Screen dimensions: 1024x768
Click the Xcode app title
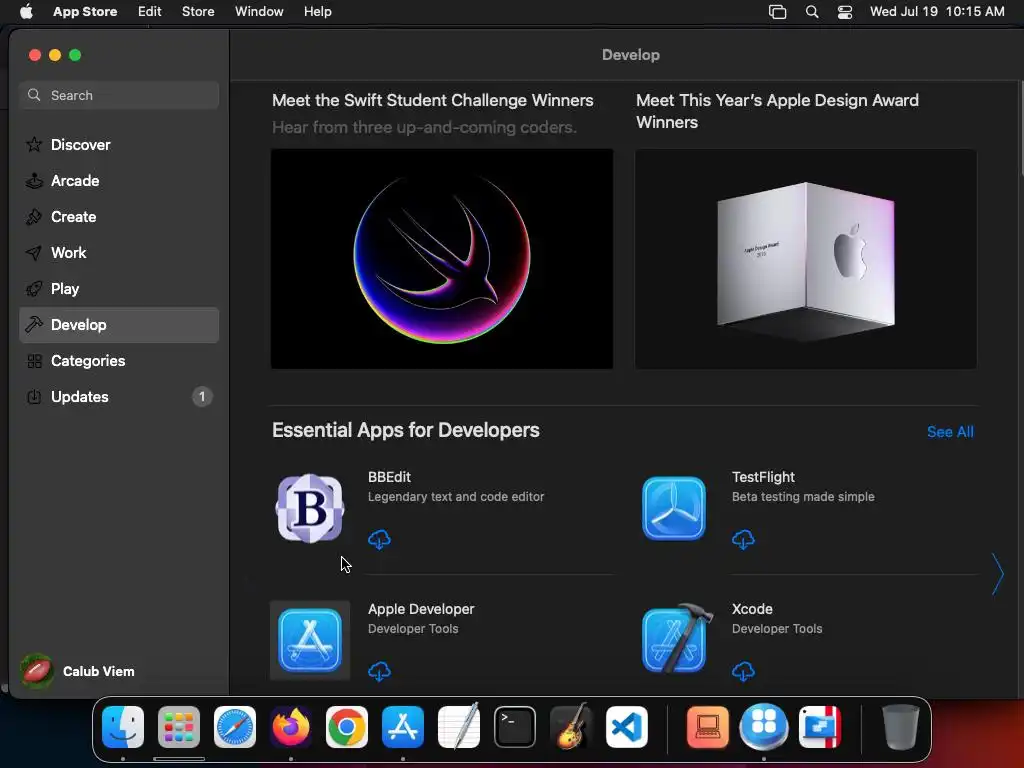(x=752, y=609)
